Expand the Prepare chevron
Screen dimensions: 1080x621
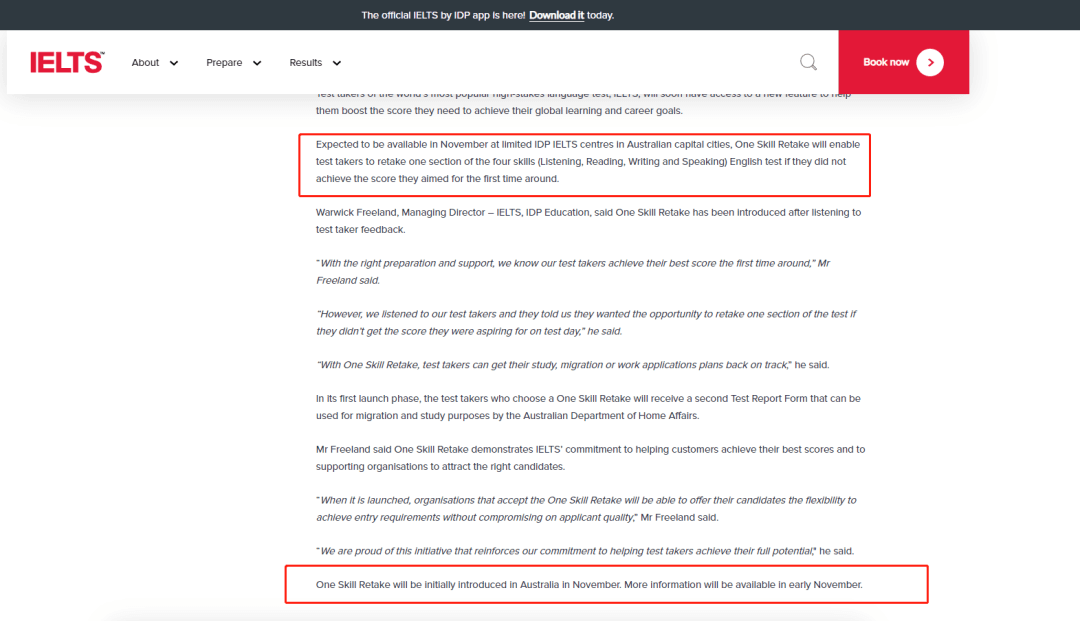(257, 63)
